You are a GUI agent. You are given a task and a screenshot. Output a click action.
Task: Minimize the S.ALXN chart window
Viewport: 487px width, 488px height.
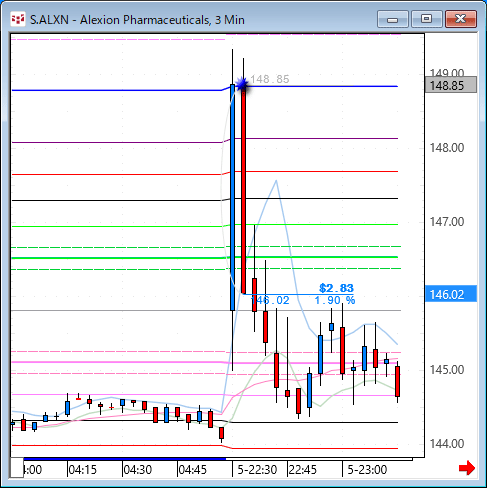(393, 19)
